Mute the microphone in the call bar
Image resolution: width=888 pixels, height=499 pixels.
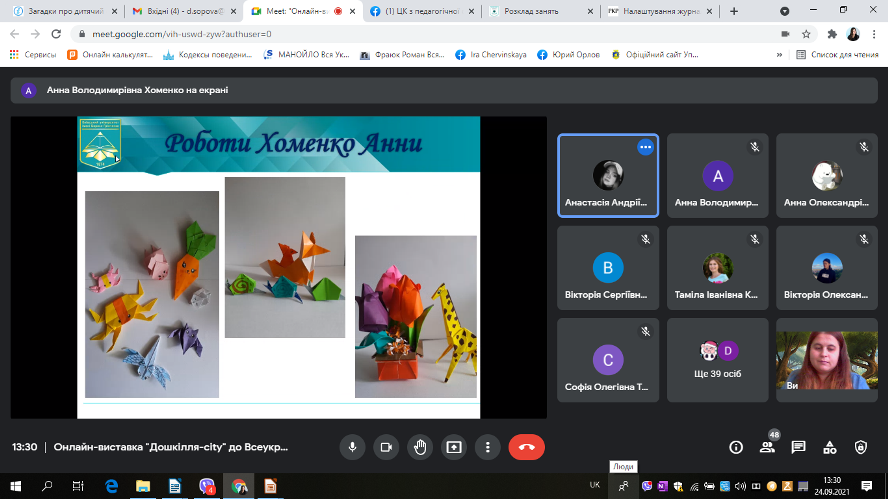click(352, 447)
